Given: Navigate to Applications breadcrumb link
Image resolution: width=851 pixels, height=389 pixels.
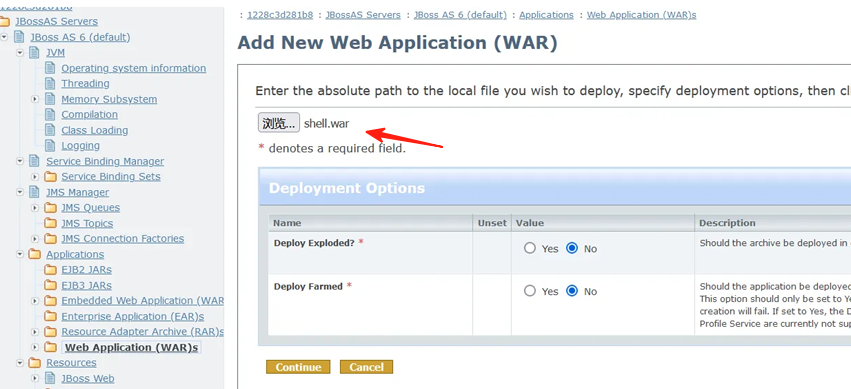Looking at the screenshot, I should click(x=547, y=15).
